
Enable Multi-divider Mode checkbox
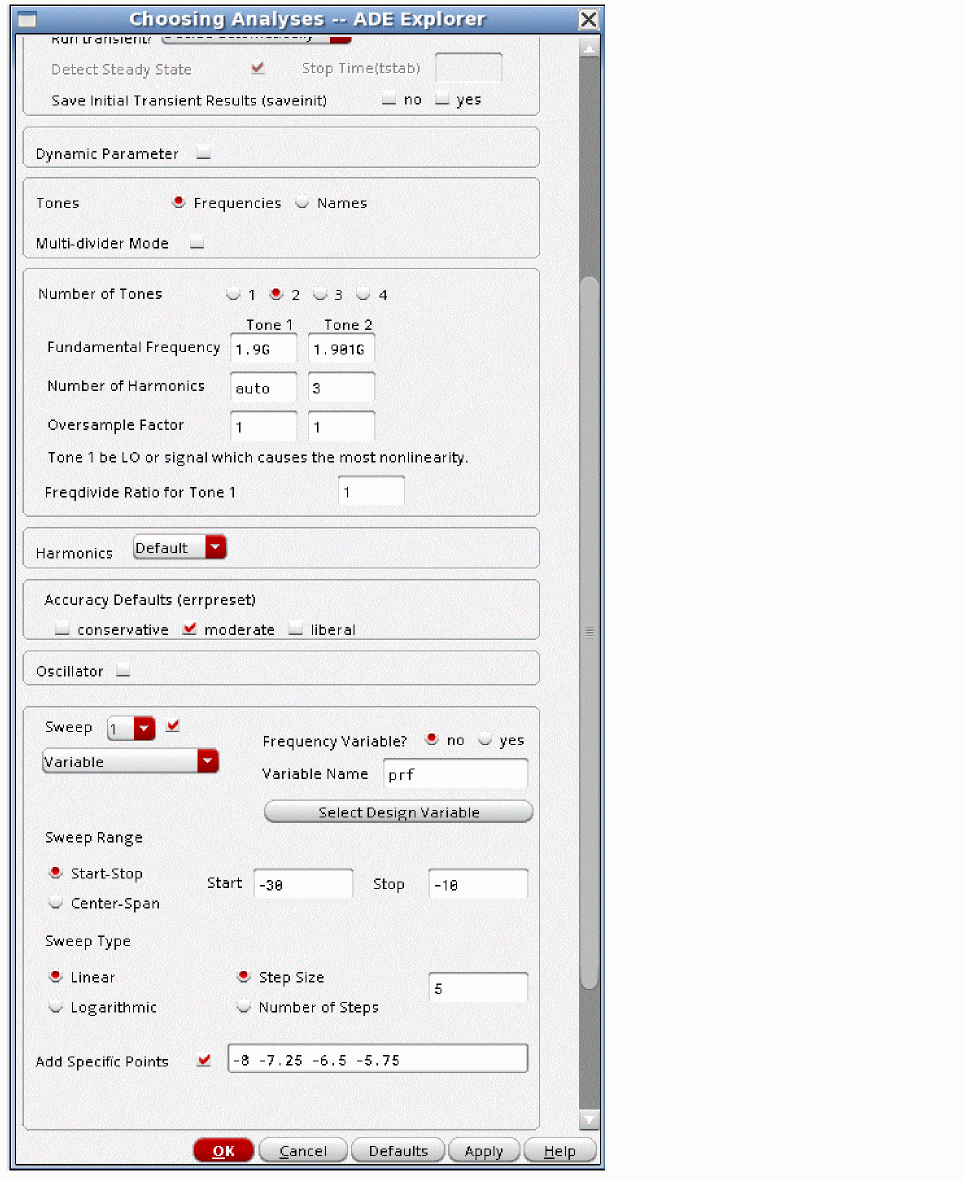coord(197,243)
